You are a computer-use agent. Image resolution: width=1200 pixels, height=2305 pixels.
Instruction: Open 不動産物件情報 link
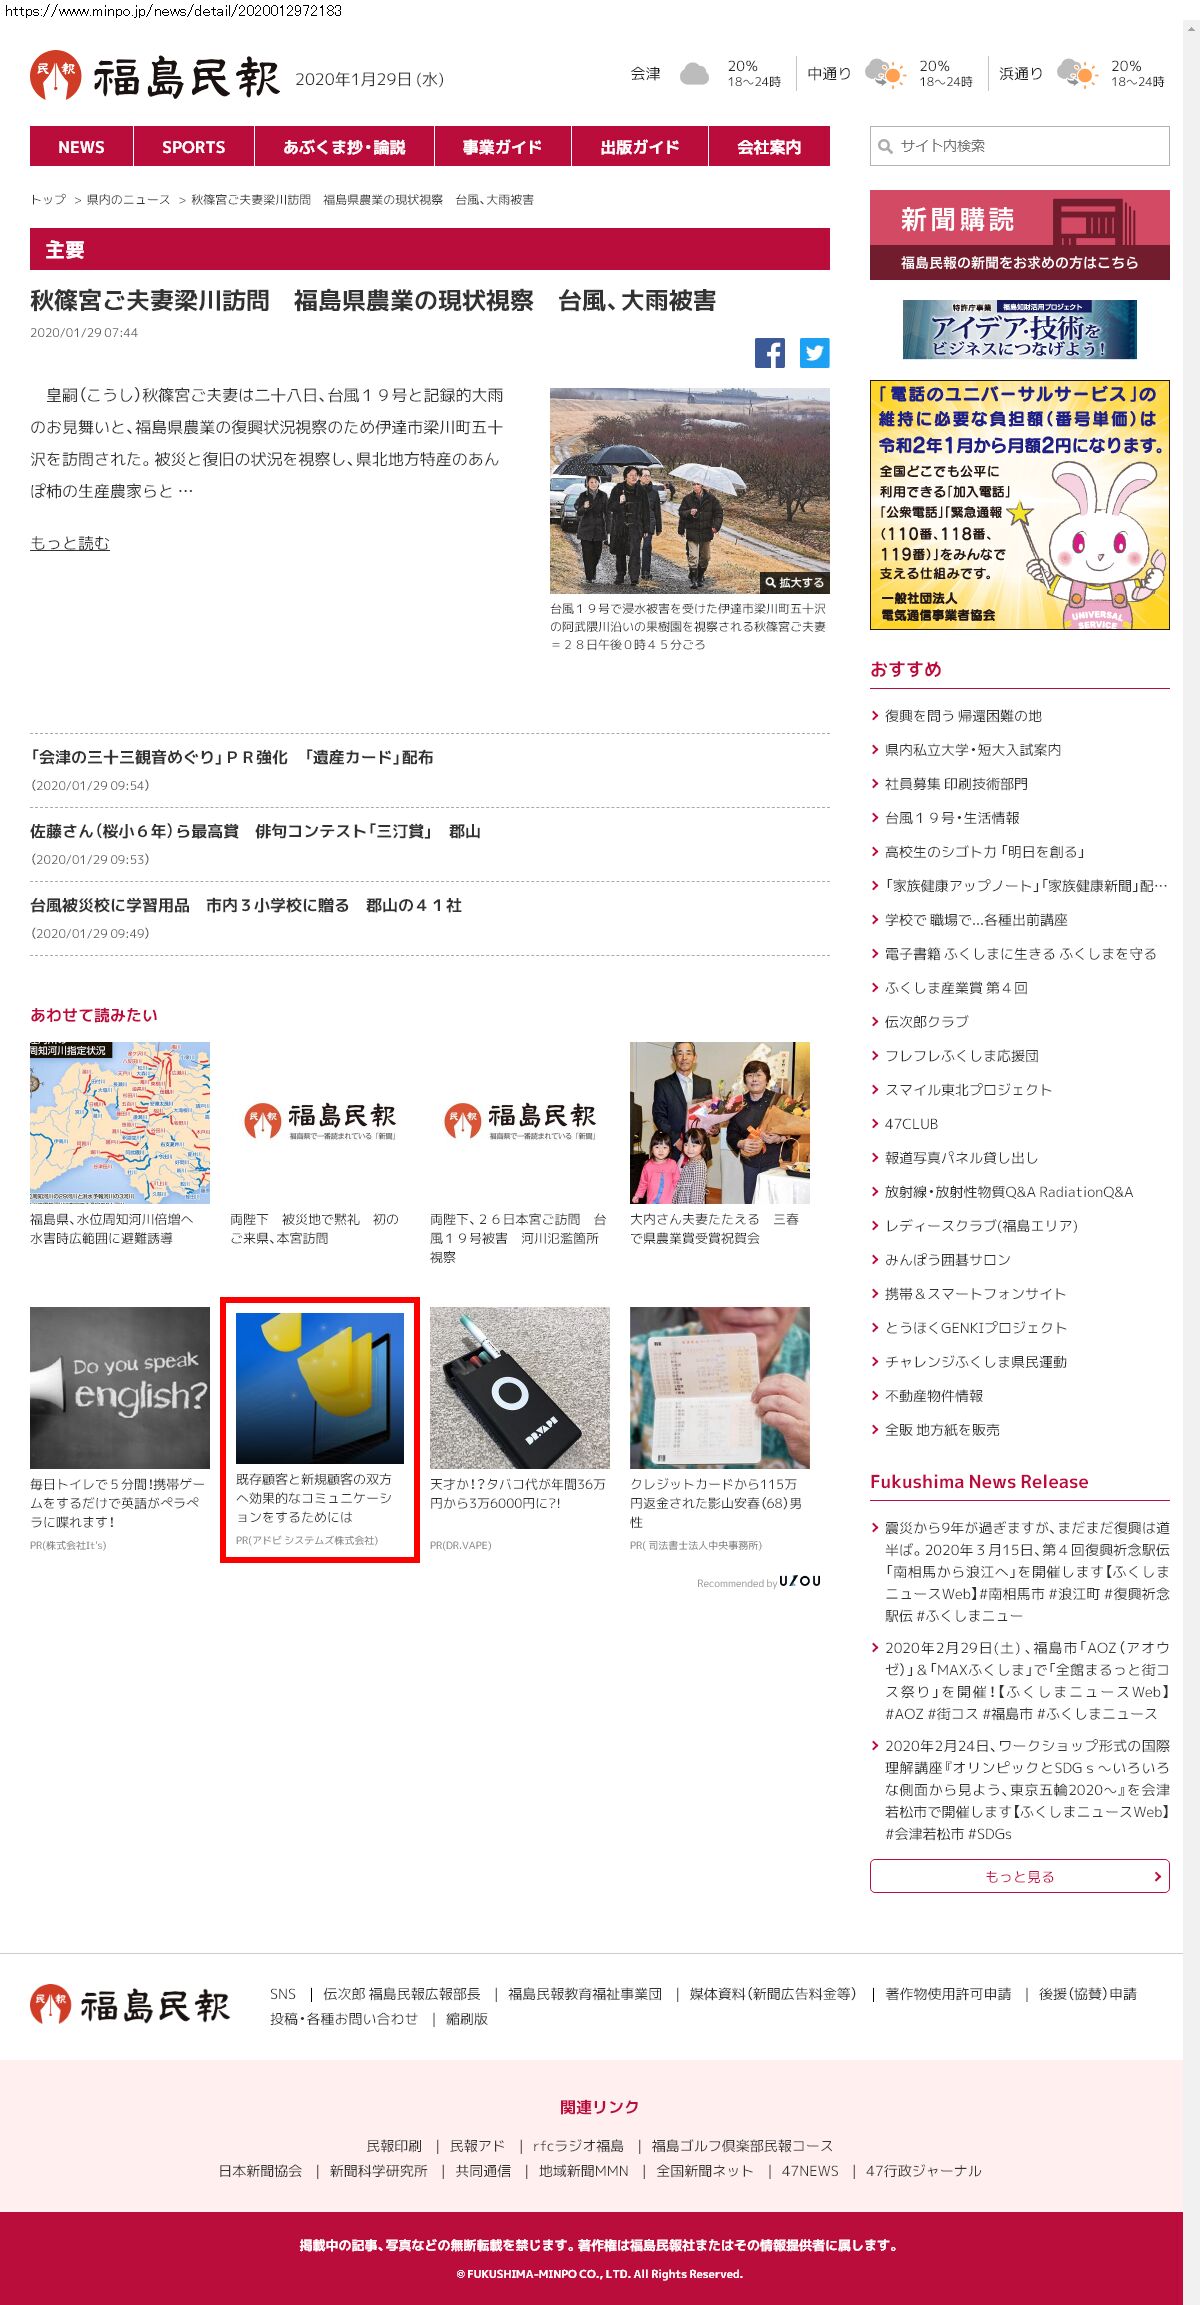coord(934,1396)
